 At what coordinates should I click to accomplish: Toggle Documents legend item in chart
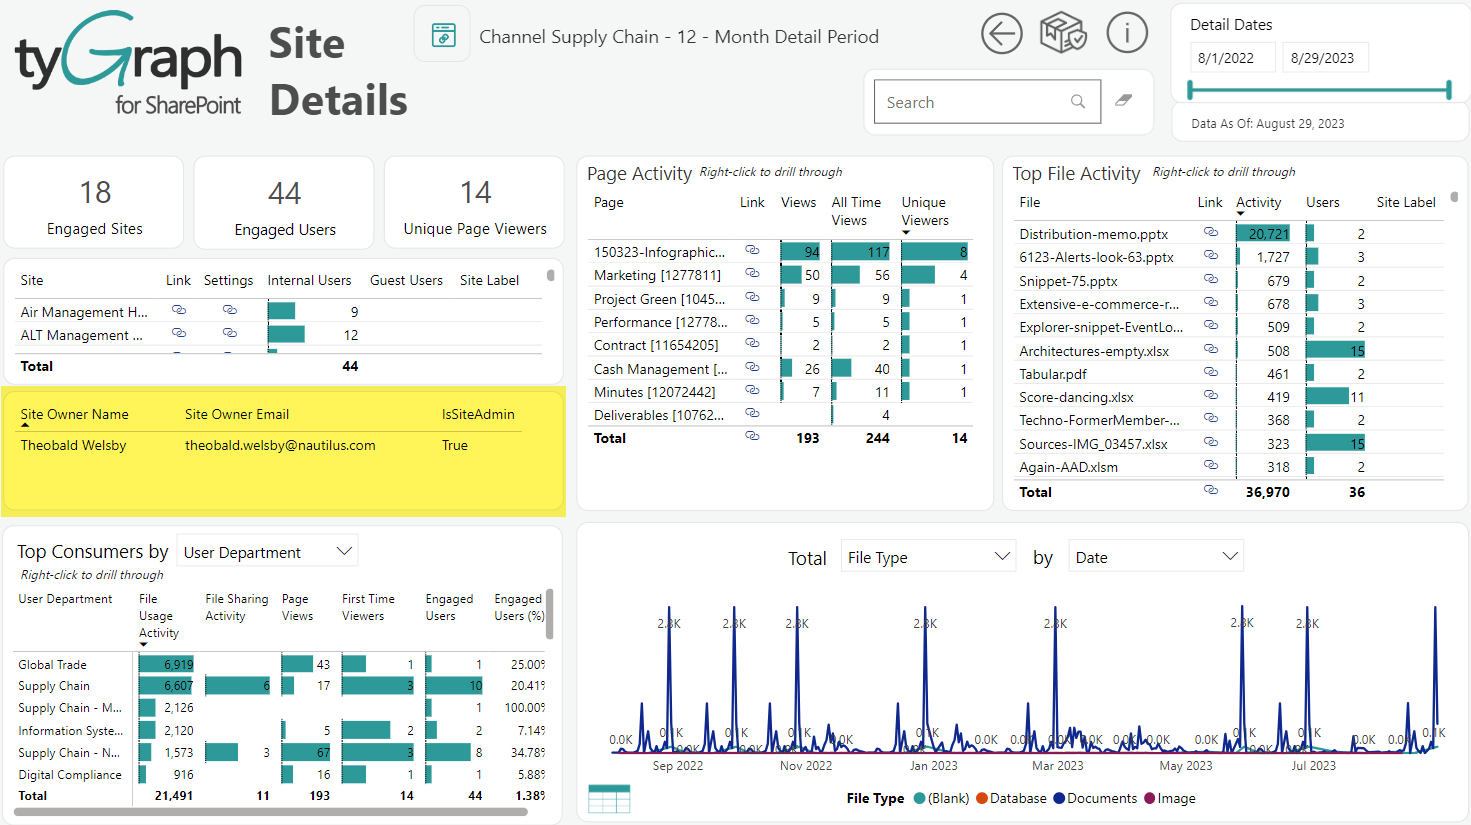(x=1095, y=798)
